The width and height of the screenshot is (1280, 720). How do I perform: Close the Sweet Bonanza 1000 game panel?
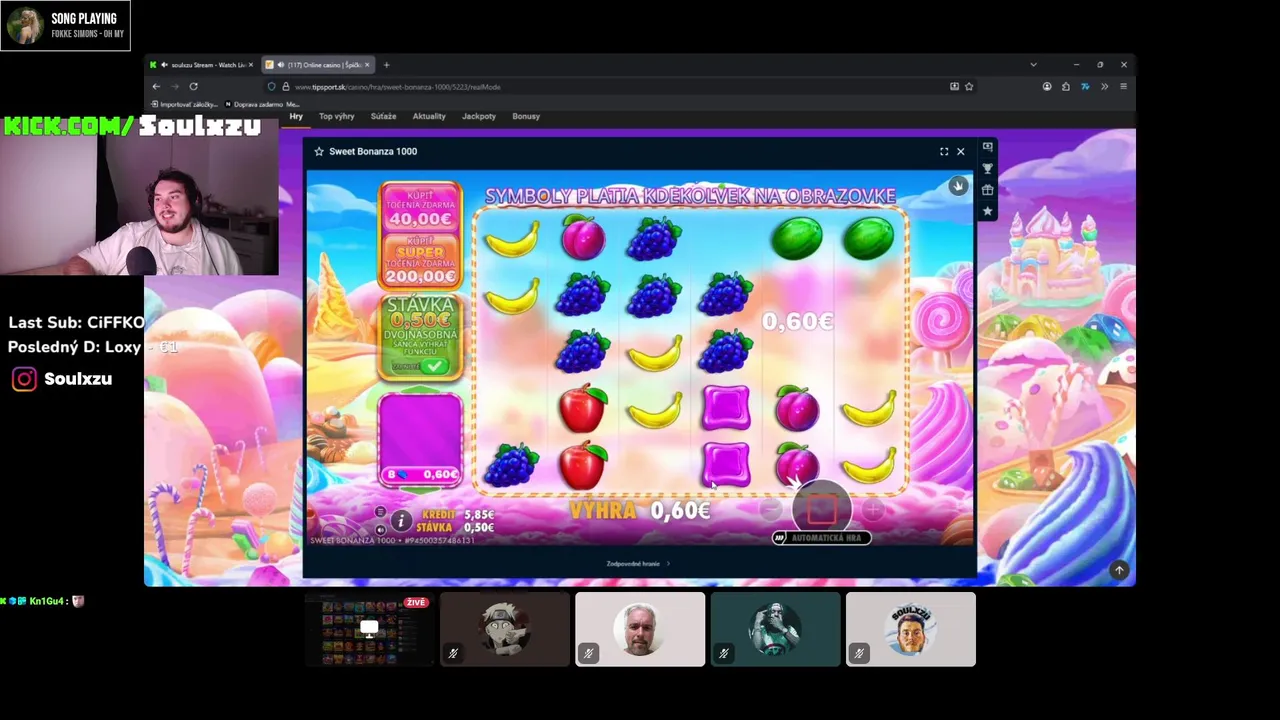click(961, 152)
